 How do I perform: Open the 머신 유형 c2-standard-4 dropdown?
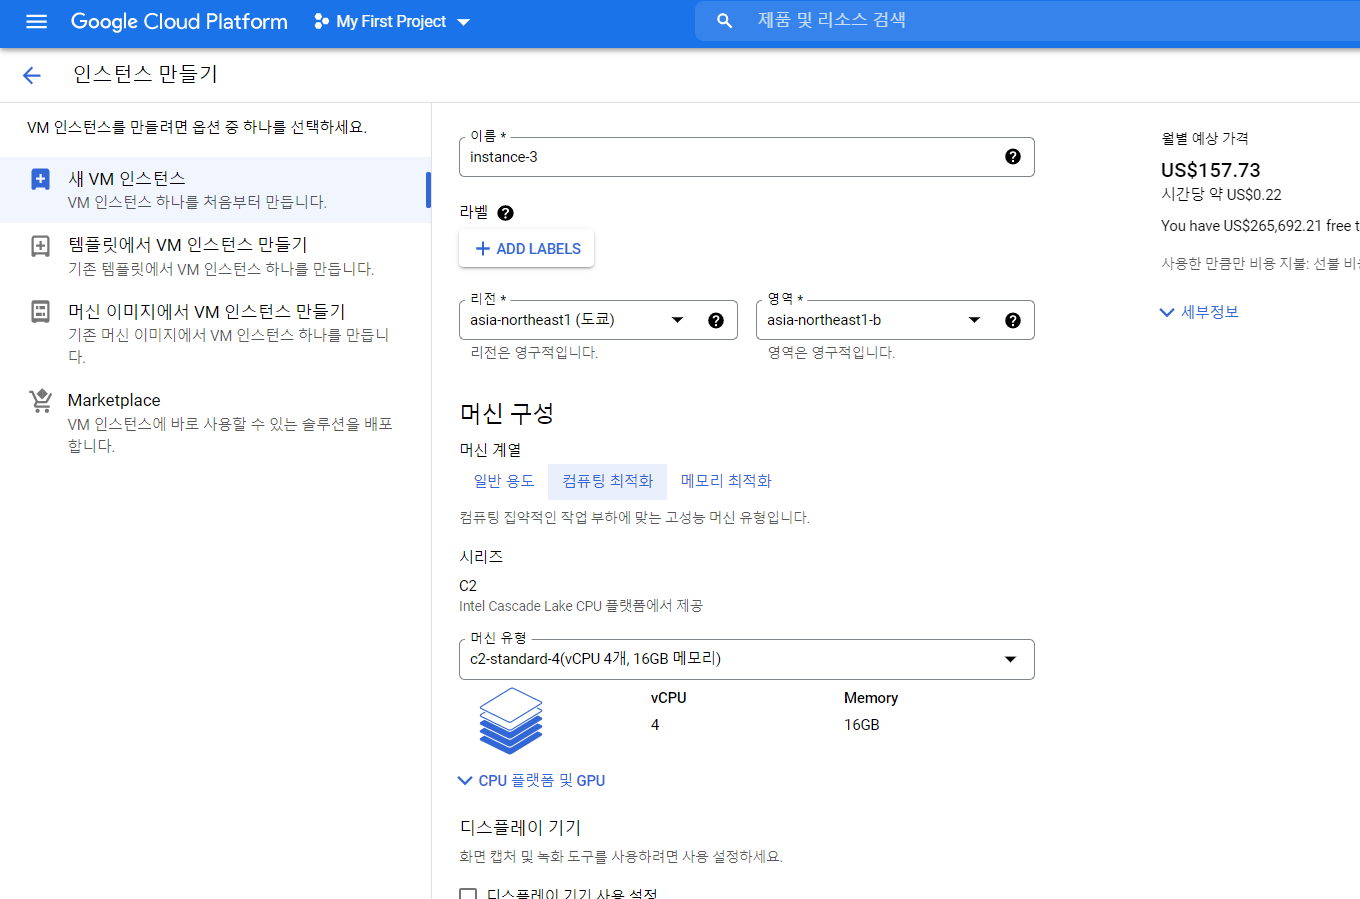[747, 659]
